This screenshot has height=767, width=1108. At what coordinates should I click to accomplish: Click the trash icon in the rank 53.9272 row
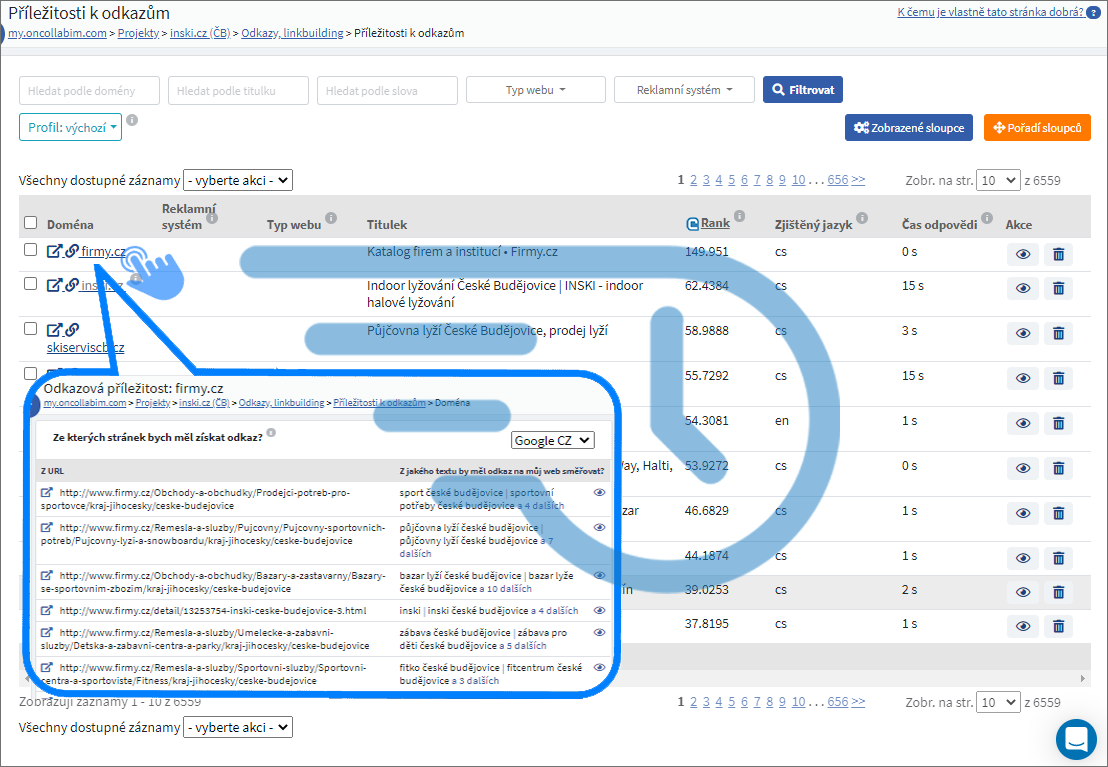(x=1058, y=468)
